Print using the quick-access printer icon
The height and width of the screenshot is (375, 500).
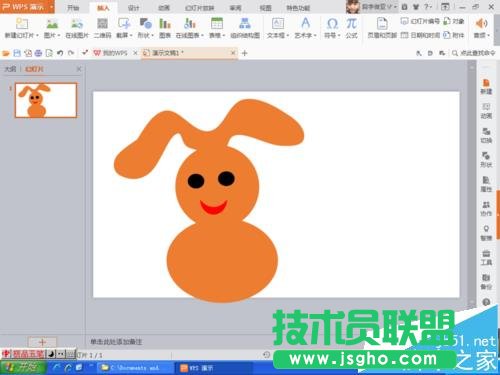pos(38,53)
